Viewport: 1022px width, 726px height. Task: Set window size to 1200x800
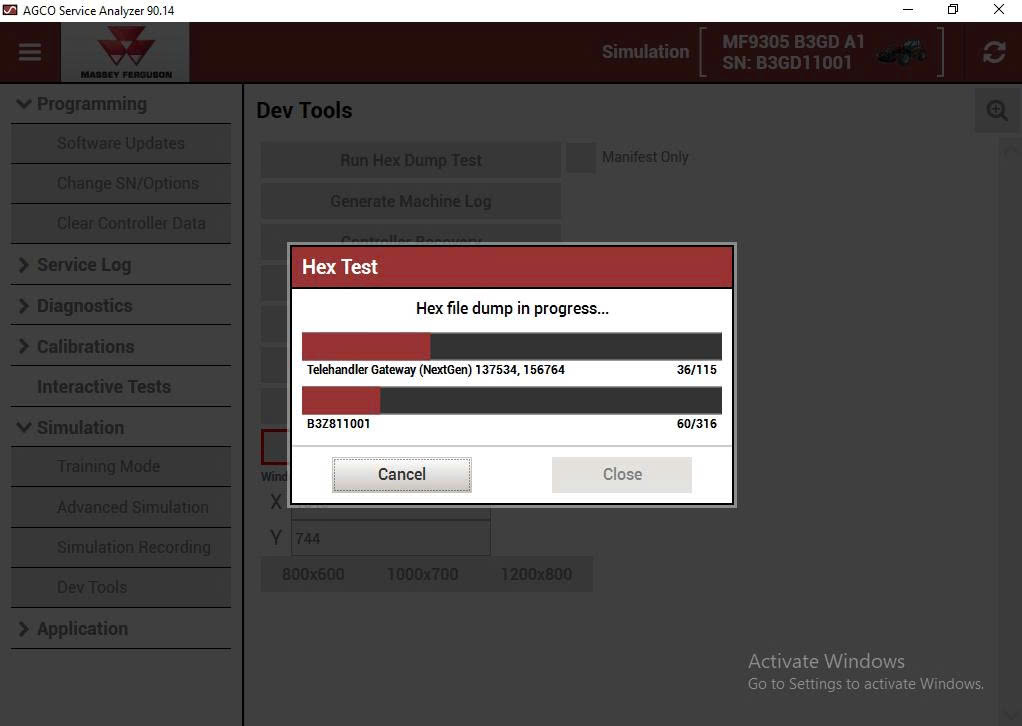tap(536, 574)
